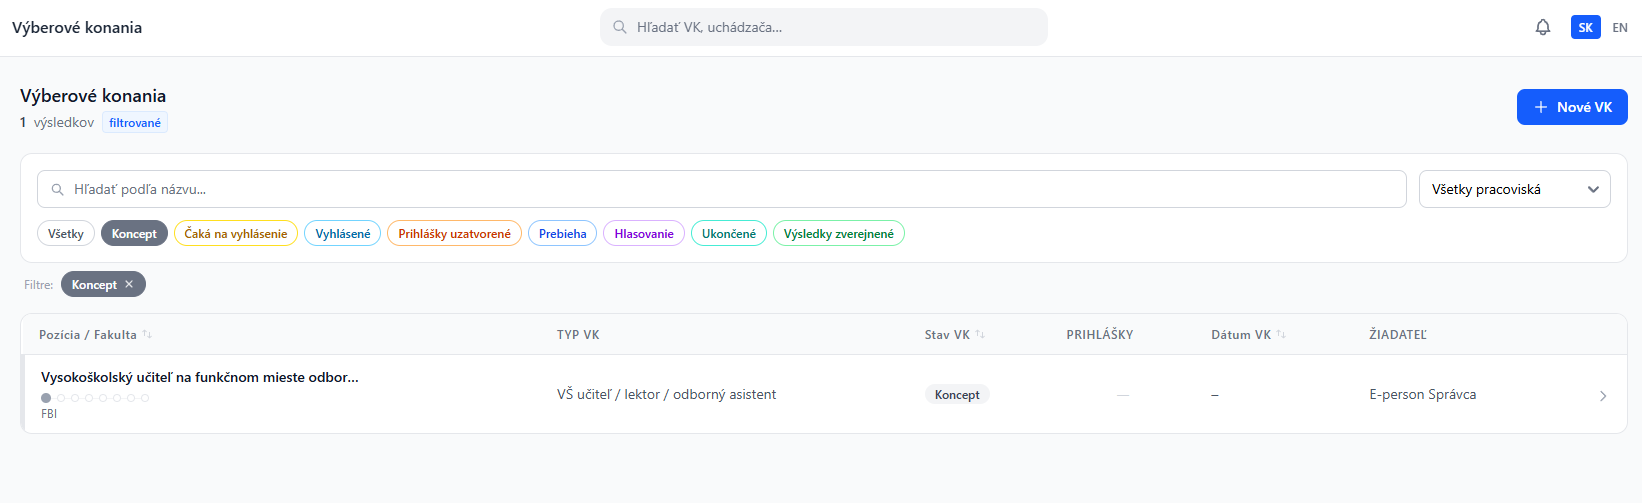Click the FBI faculty label
The height and width of the screenshot is (503, 1642).
coord(49,414)
